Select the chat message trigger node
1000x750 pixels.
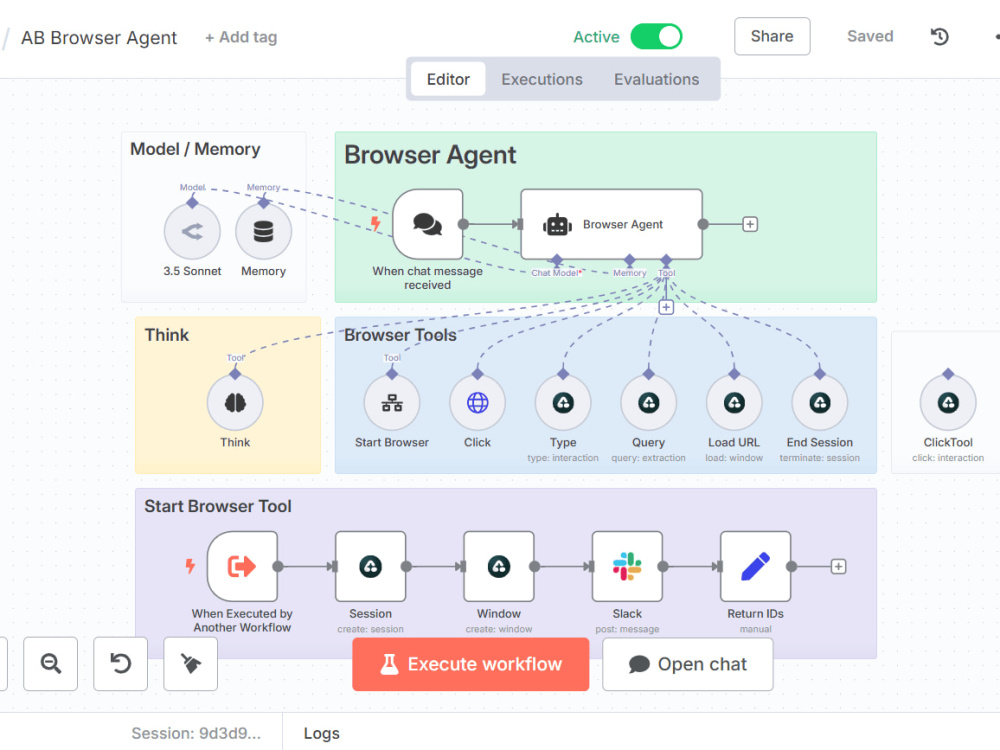pyautogui.click(x=428, y=224)
